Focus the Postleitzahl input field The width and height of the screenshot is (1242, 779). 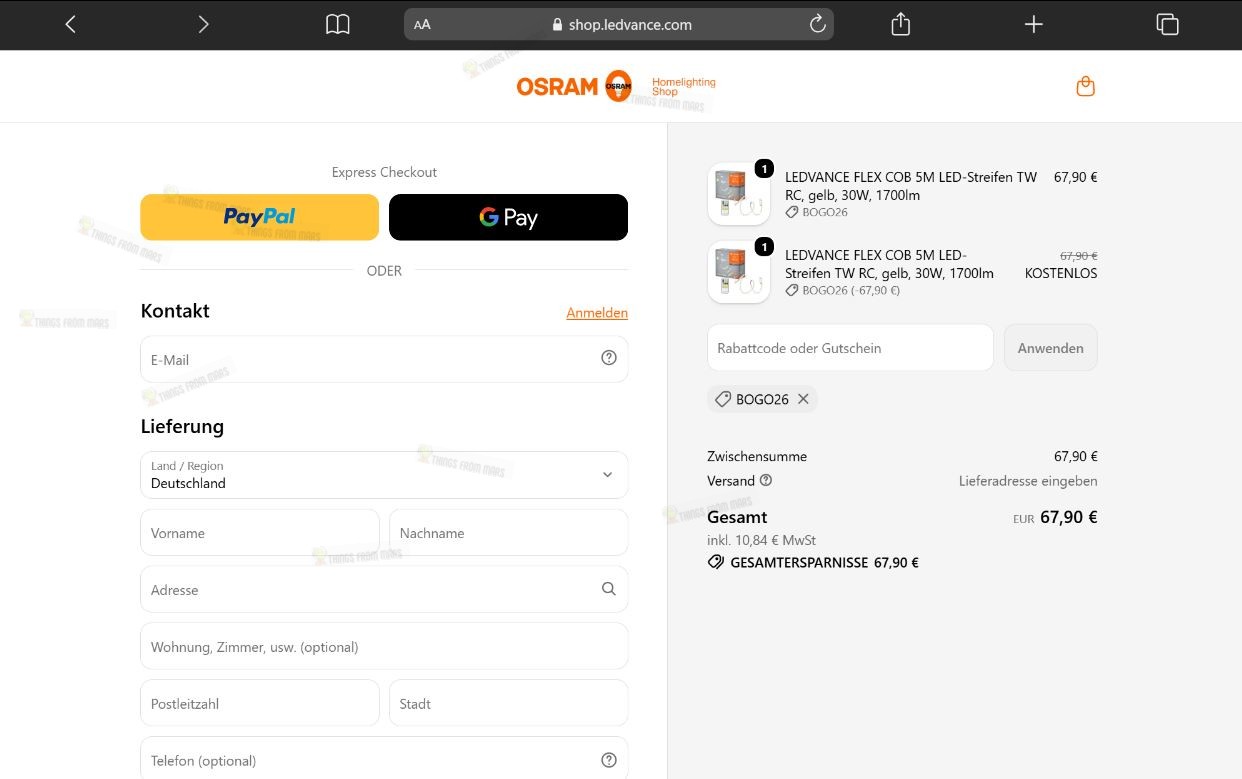click(260, 704)
